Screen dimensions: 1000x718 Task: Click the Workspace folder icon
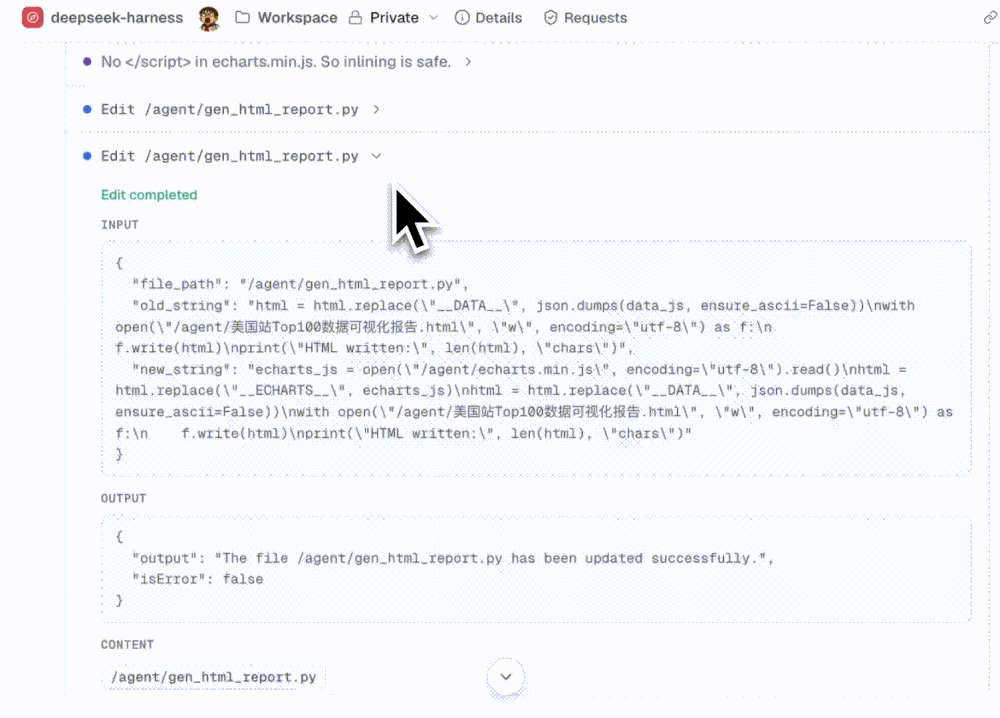242,17
